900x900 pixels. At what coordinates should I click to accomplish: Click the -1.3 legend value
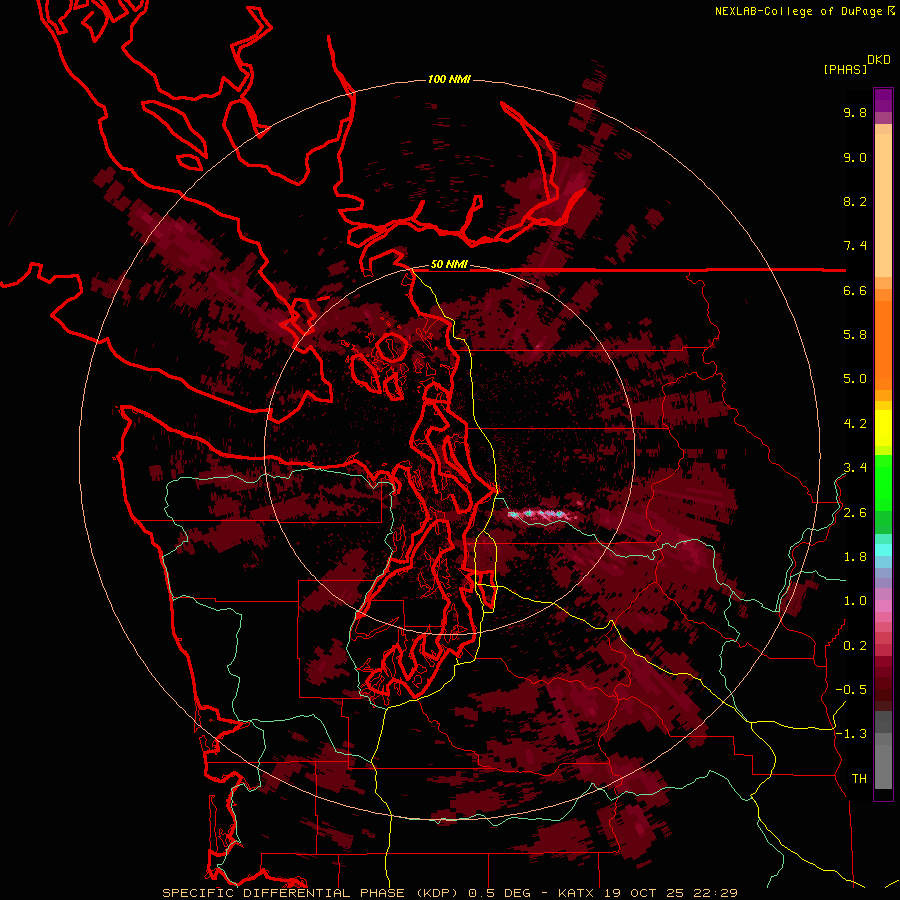point(851,734)
